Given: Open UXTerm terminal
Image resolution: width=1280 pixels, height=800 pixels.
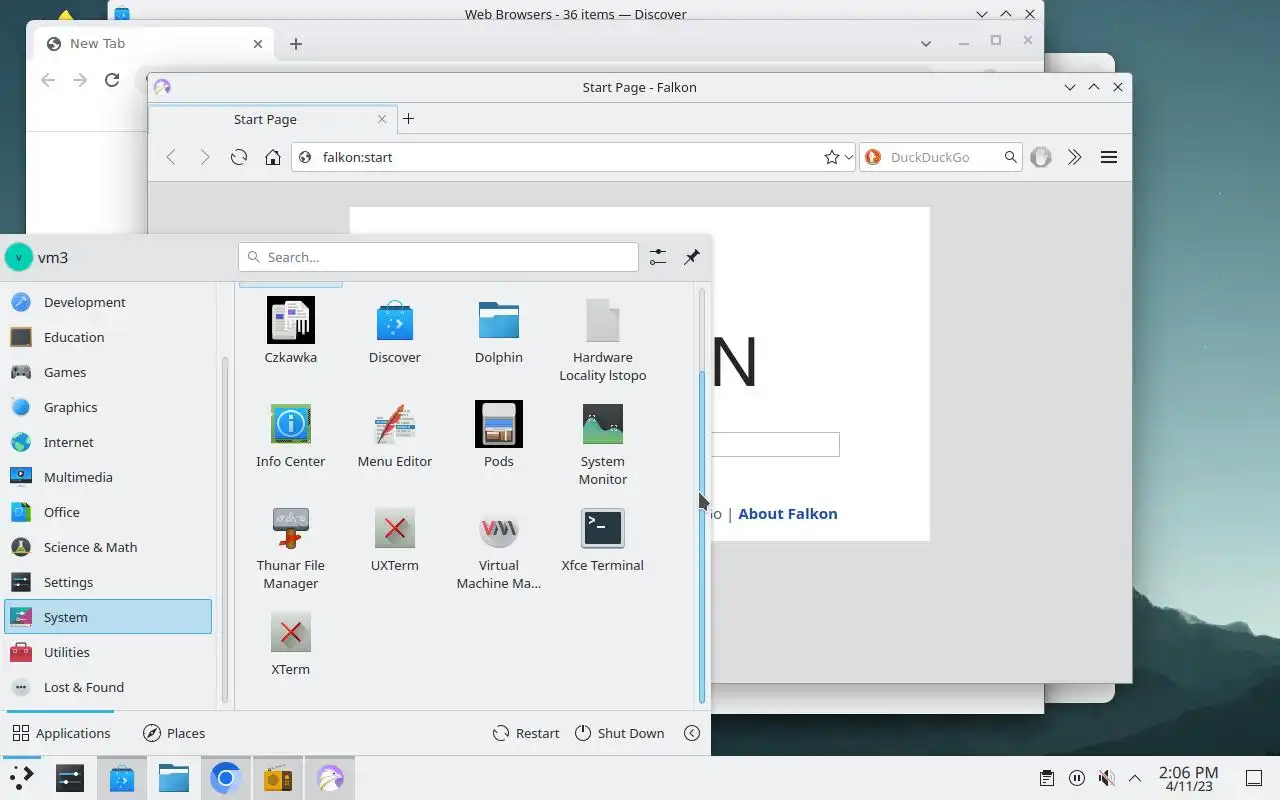Looking at the screenshot, I should point(394,539).
